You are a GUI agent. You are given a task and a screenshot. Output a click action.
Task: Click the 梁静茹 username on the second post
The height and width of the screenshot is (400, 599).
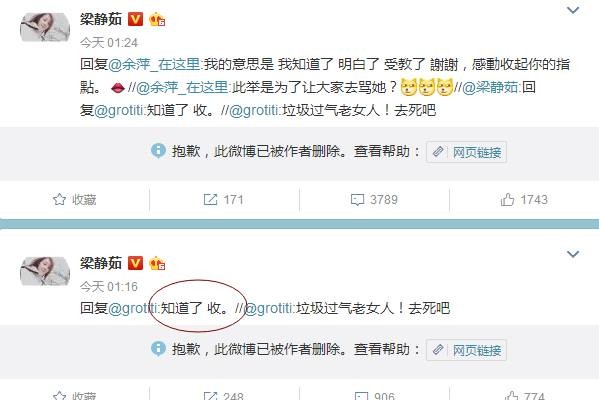pos(101,263)
